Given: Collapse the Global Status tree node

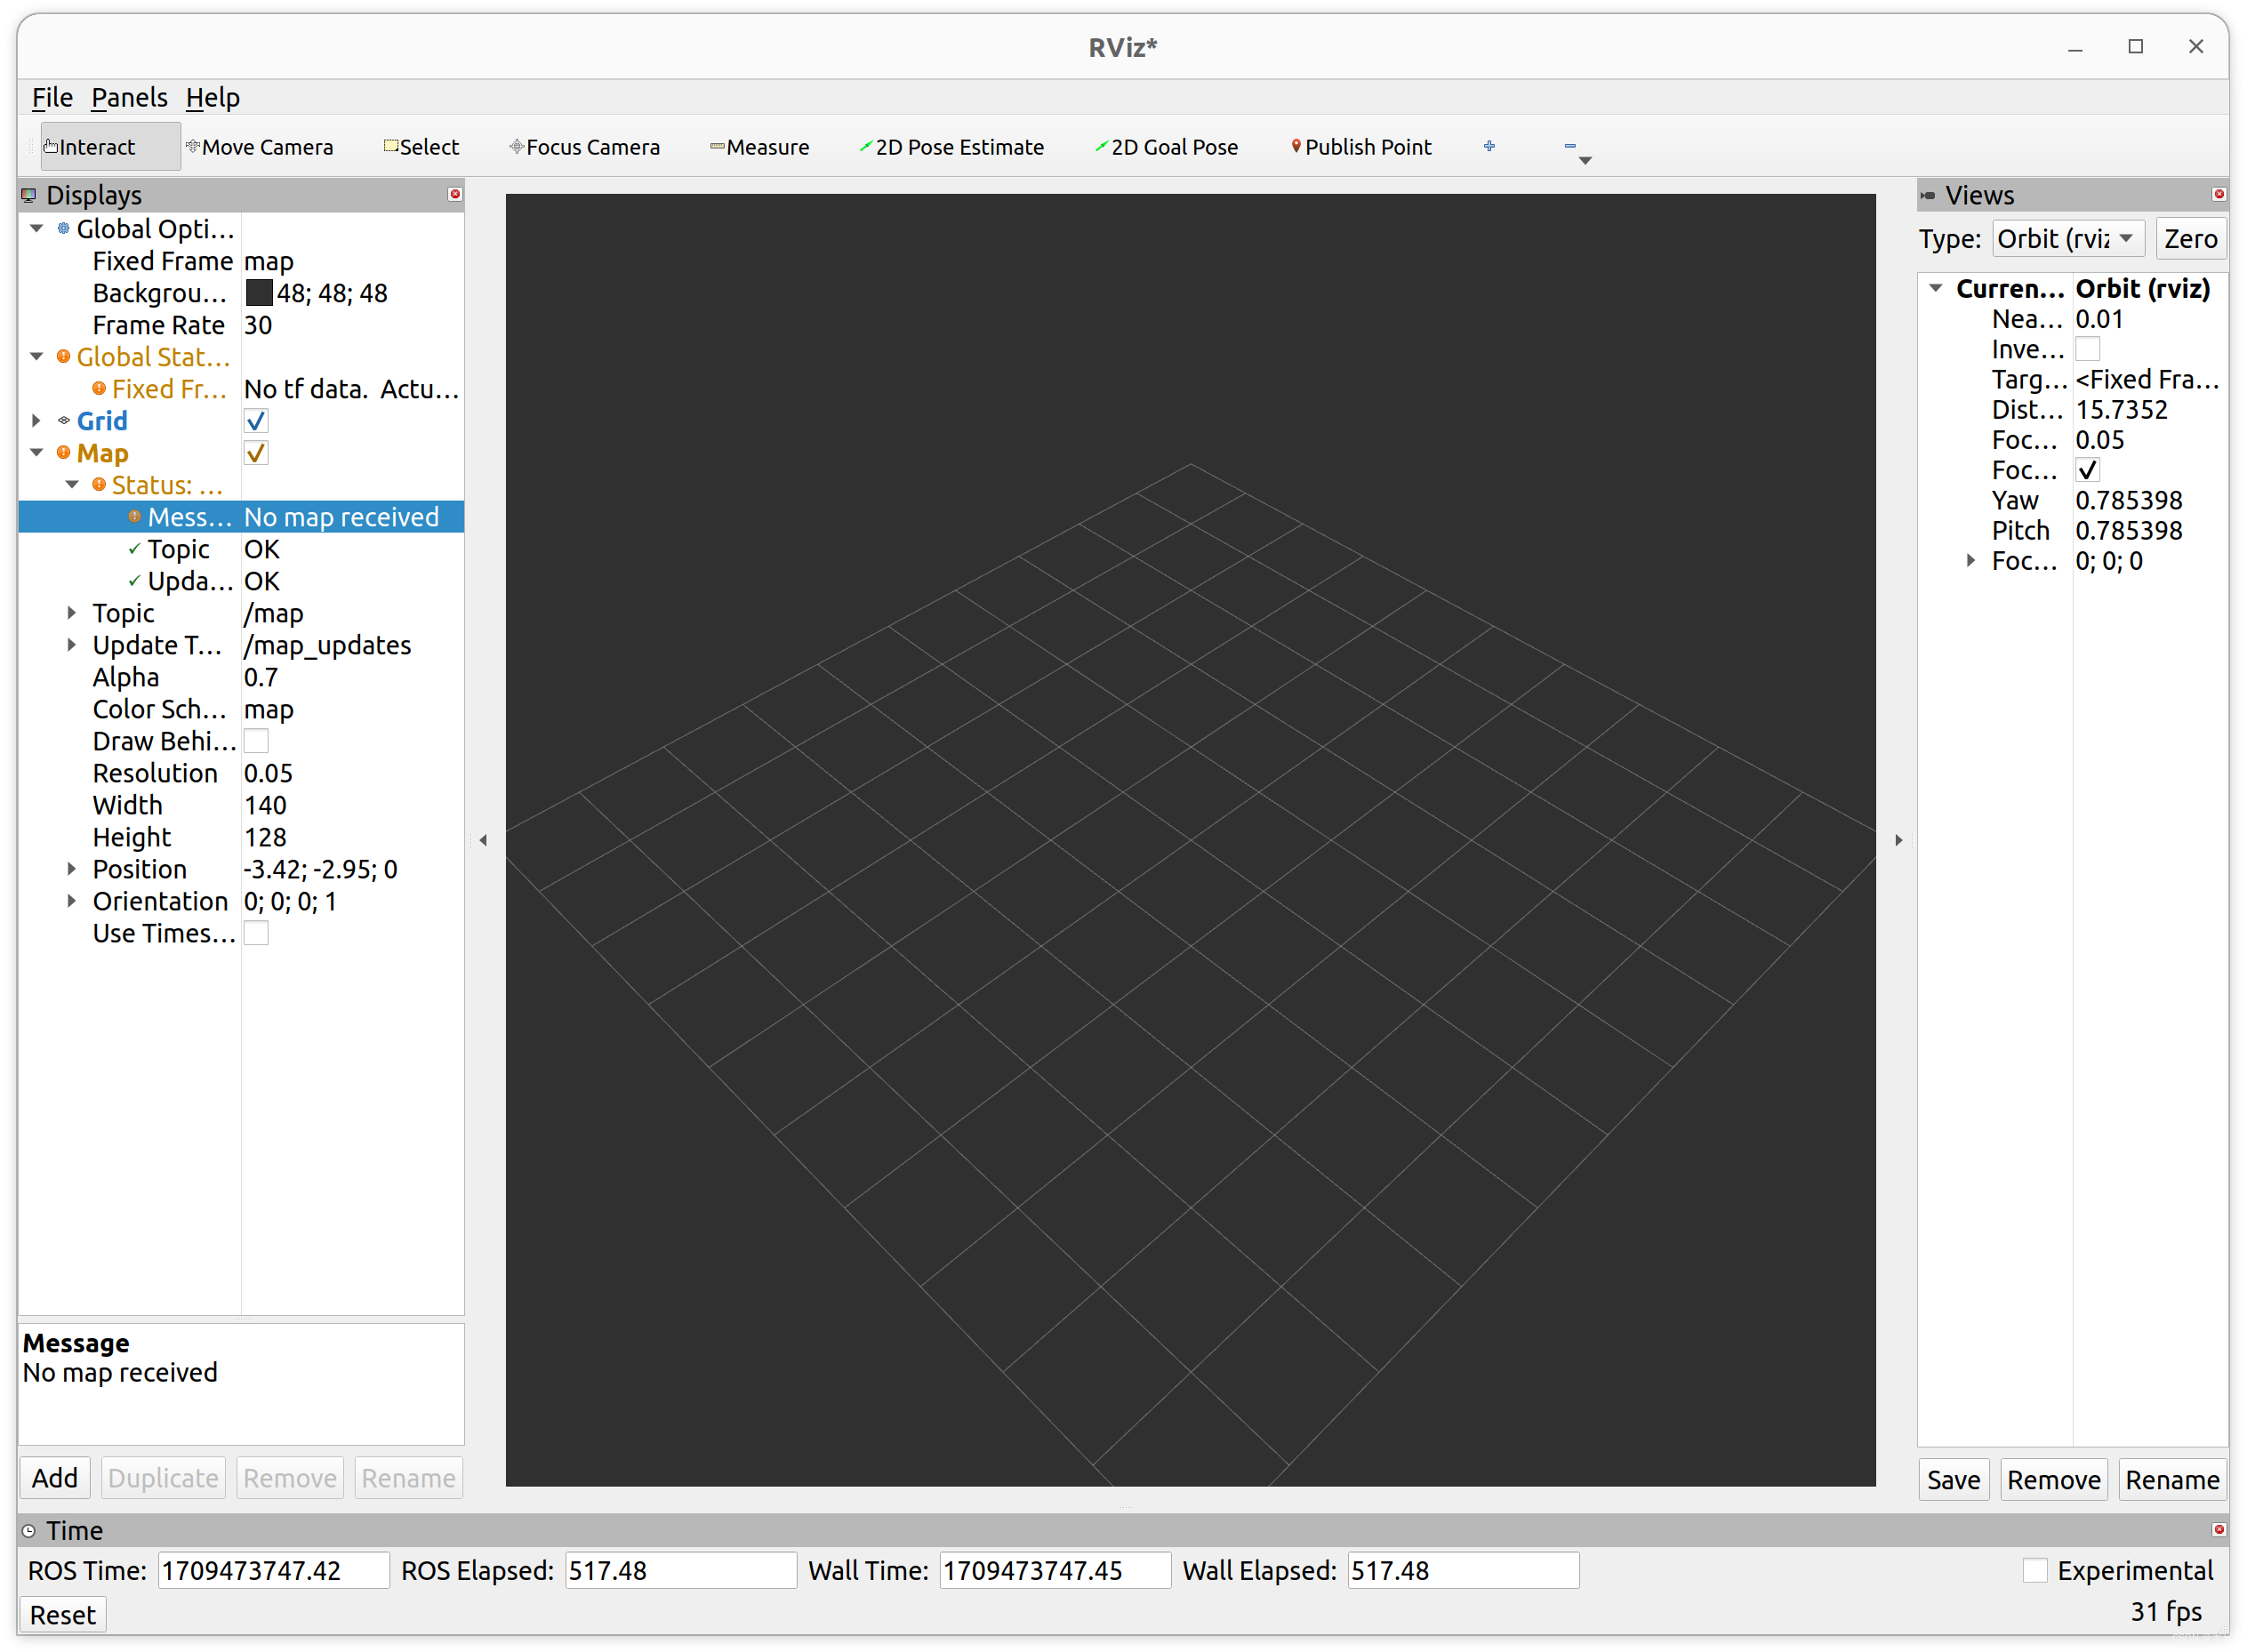Looking at the screenshot, I should (37, 356).
